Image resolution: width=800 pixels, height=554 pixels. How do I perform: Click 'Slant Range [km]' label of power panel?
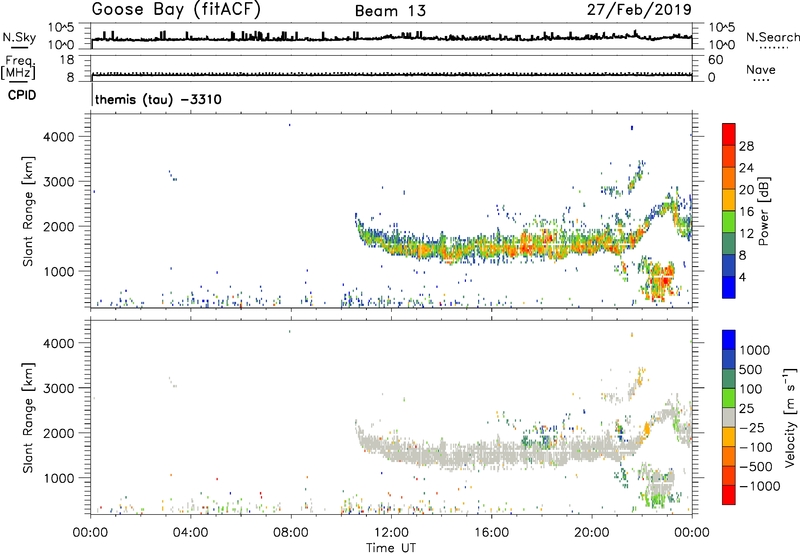click(x=28, y=211)
